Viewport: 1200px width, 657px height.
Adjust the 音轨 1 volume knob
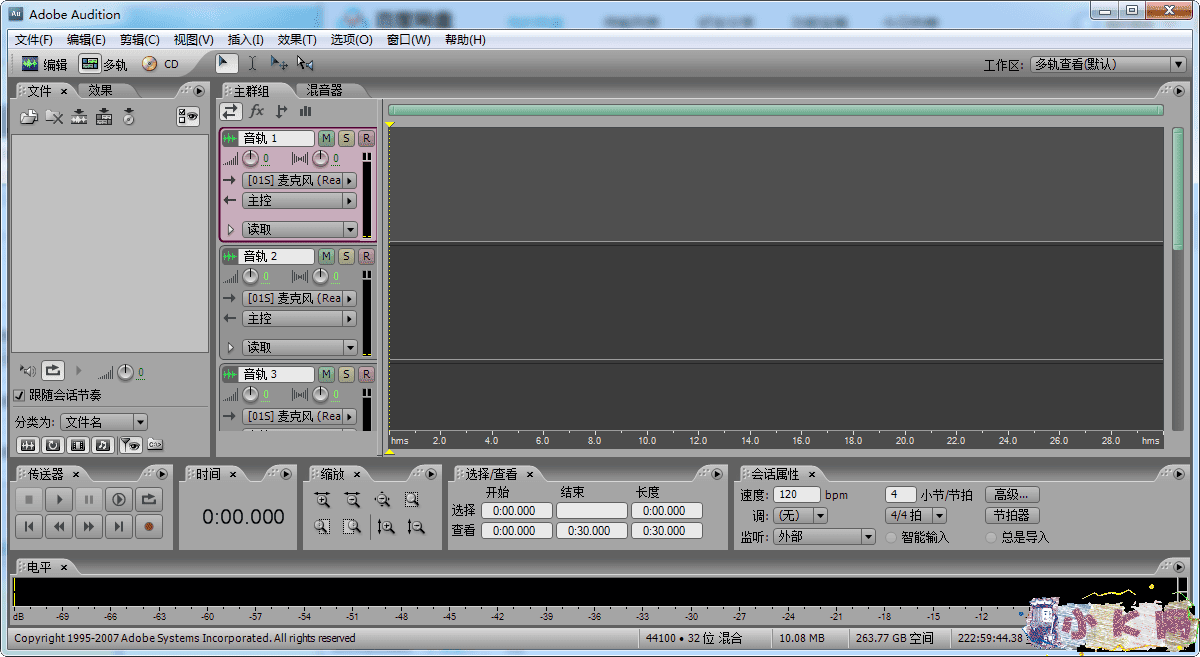[250, 159]
